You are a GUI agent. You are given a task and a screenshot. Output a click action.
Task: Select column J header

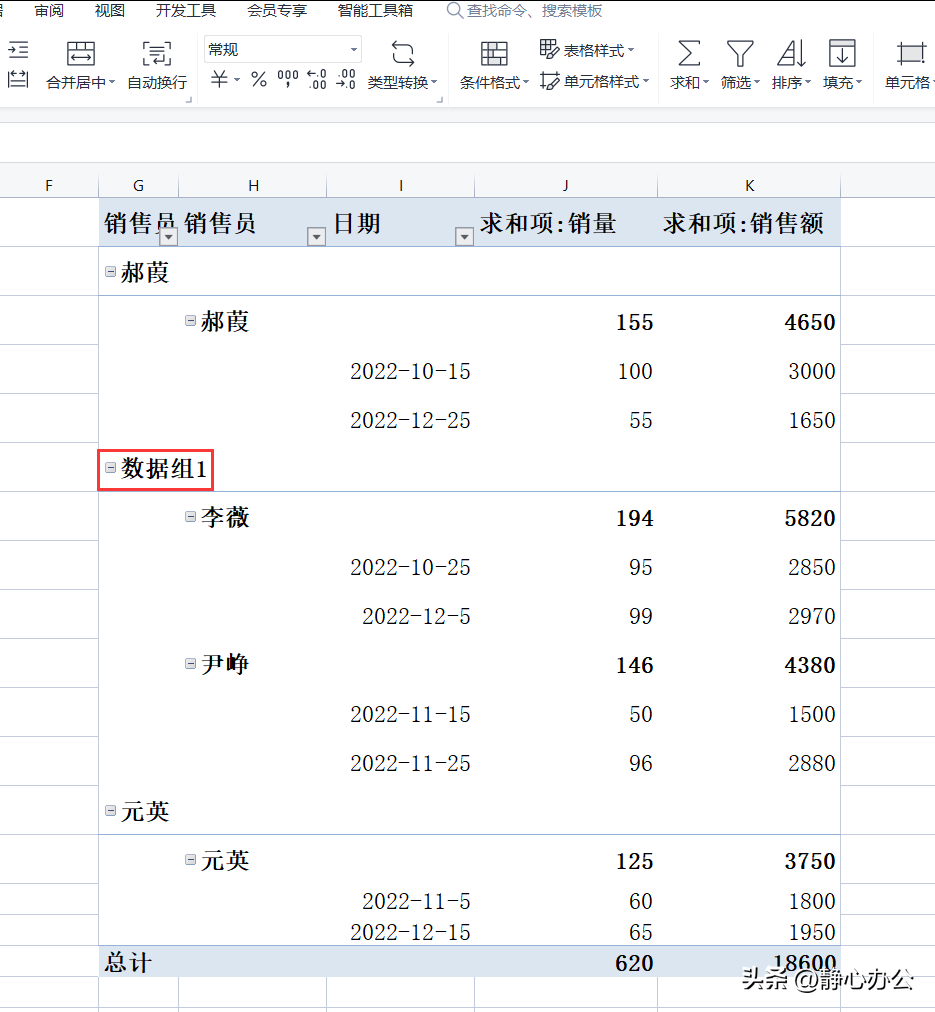coord(566,186)
